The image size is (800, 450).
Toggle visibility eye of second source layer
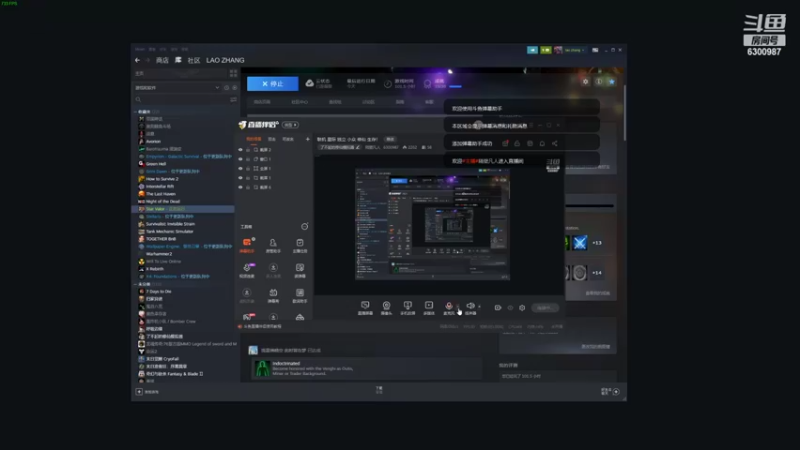pos(240,159)
